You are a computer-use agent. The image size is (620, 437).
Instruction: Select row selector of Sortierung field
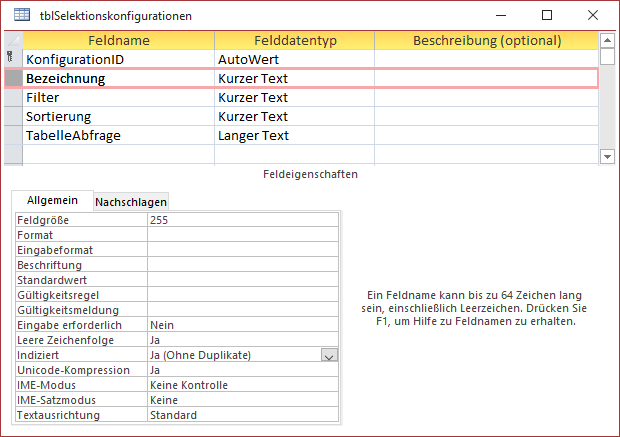tap(13, 116)
